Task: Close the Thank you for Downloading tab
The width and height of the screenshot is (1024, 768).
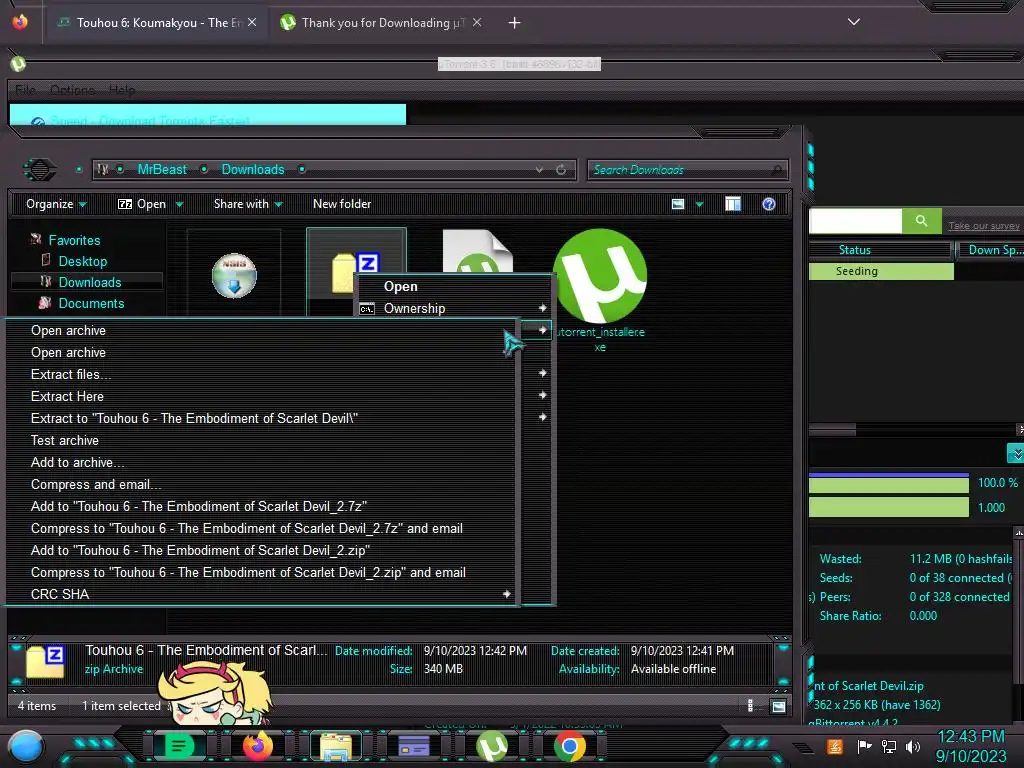Action: coord(477,22)
